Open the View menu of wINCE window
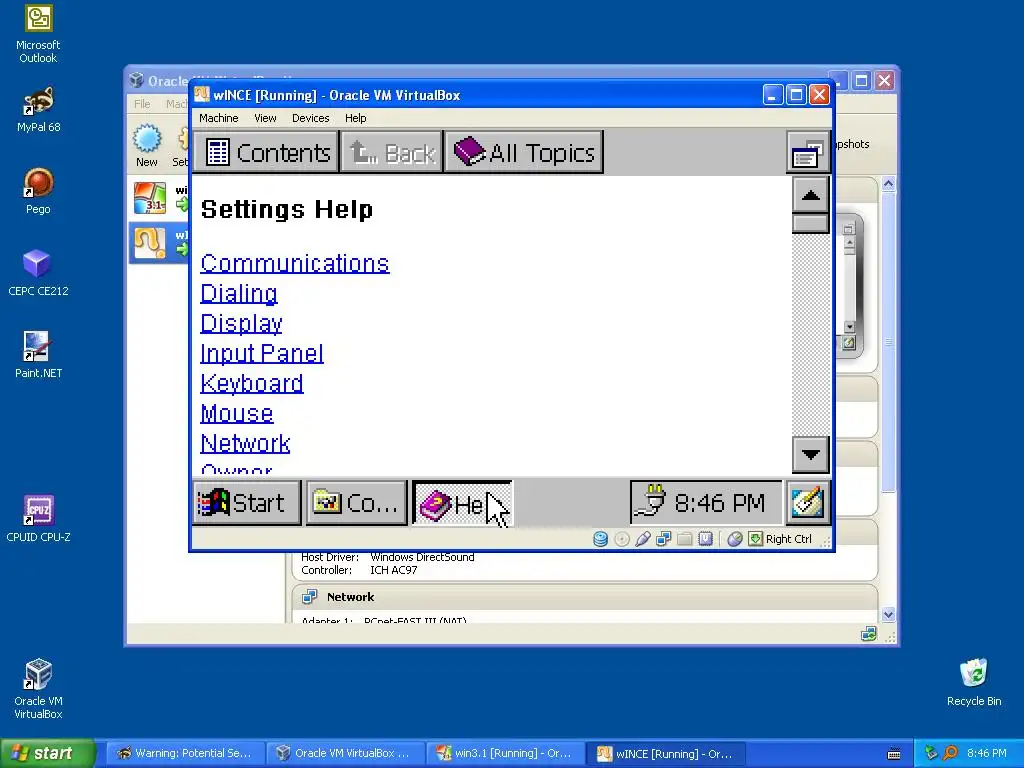 coord(265,118)
